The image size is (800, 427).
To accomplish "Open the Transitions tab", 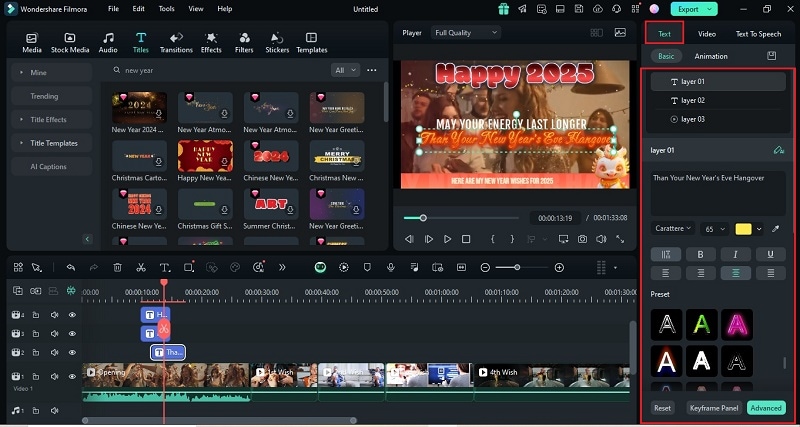I will (176, 43).
